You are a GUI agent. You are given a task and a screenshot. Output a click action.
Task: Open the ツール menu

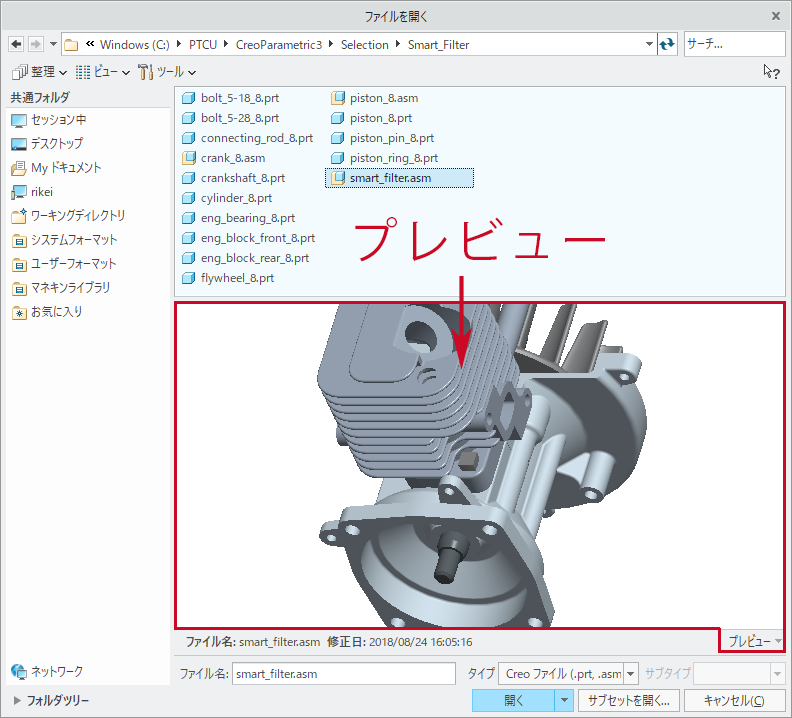[x=167, y=72]
